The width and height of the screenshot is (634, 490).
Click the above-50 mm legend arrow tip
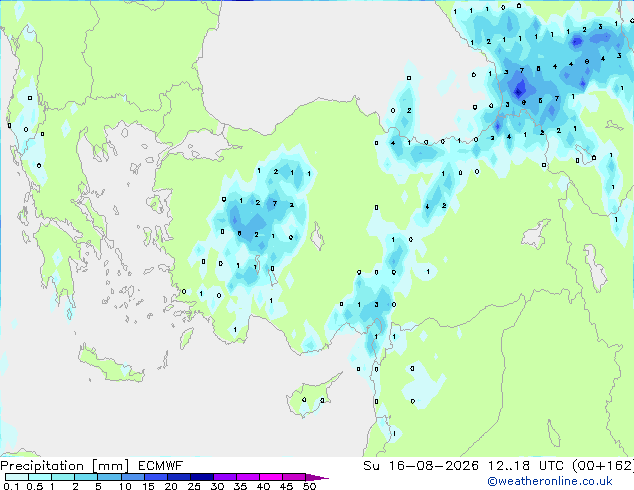(317, 477)
